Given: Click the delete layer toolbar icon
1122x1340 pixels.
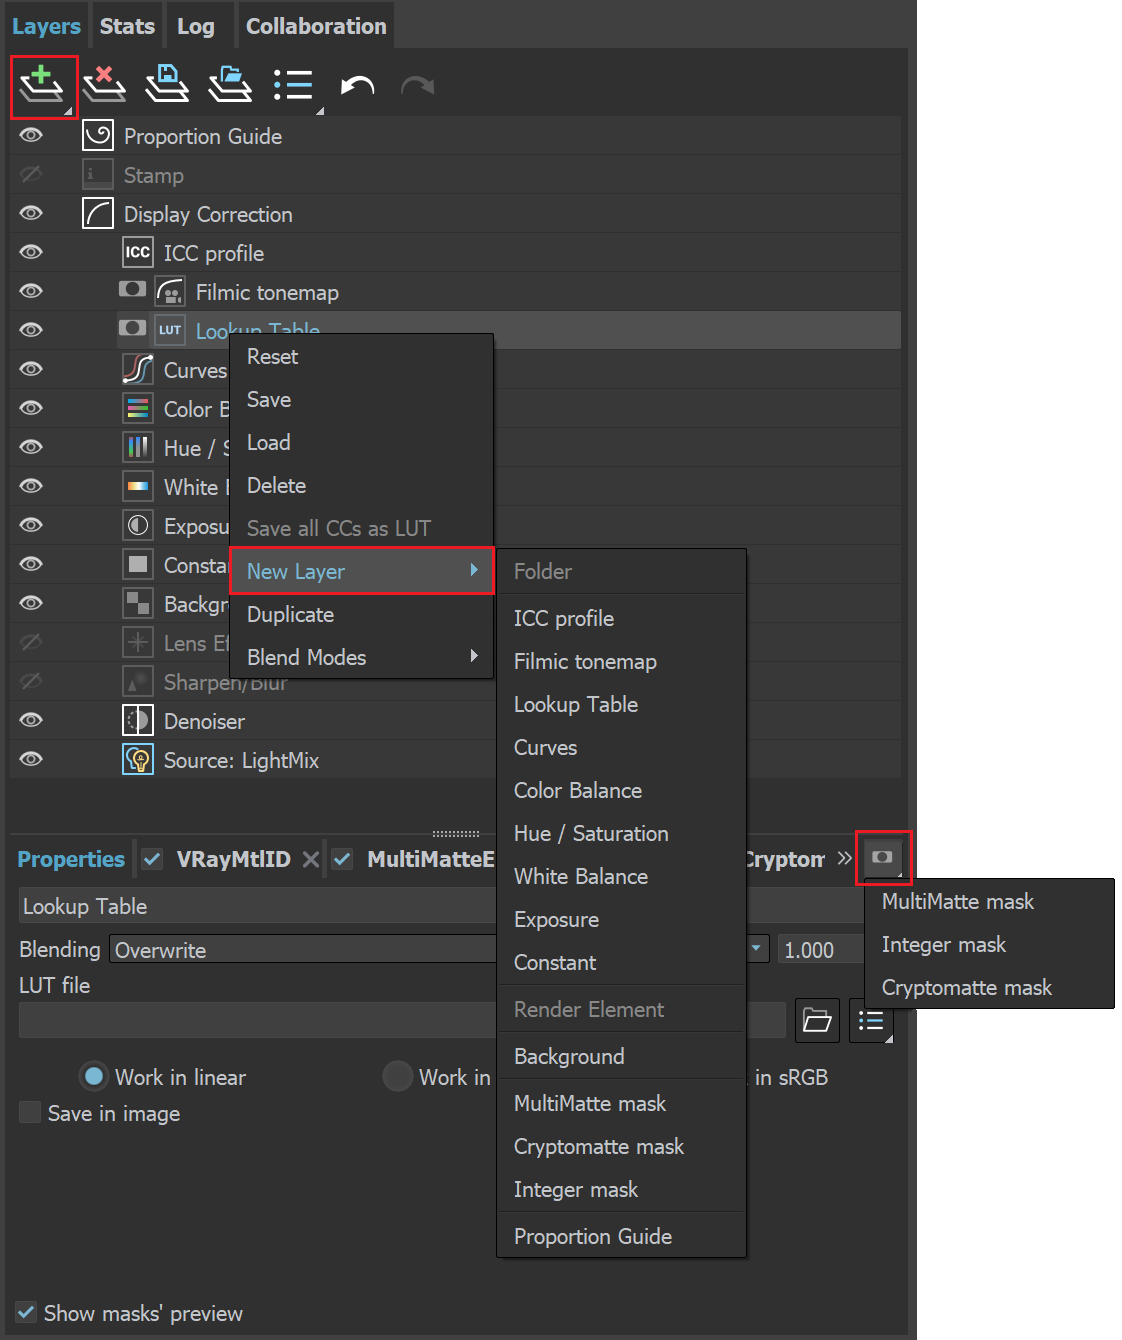Looking at the screenshot, I should click(x=105, y=85).
